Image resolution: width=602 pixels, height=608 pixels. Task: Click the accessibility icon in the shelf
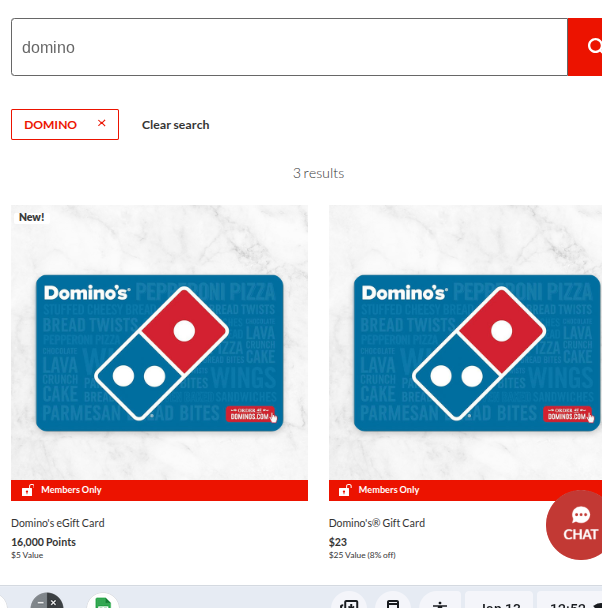(440, 602)
